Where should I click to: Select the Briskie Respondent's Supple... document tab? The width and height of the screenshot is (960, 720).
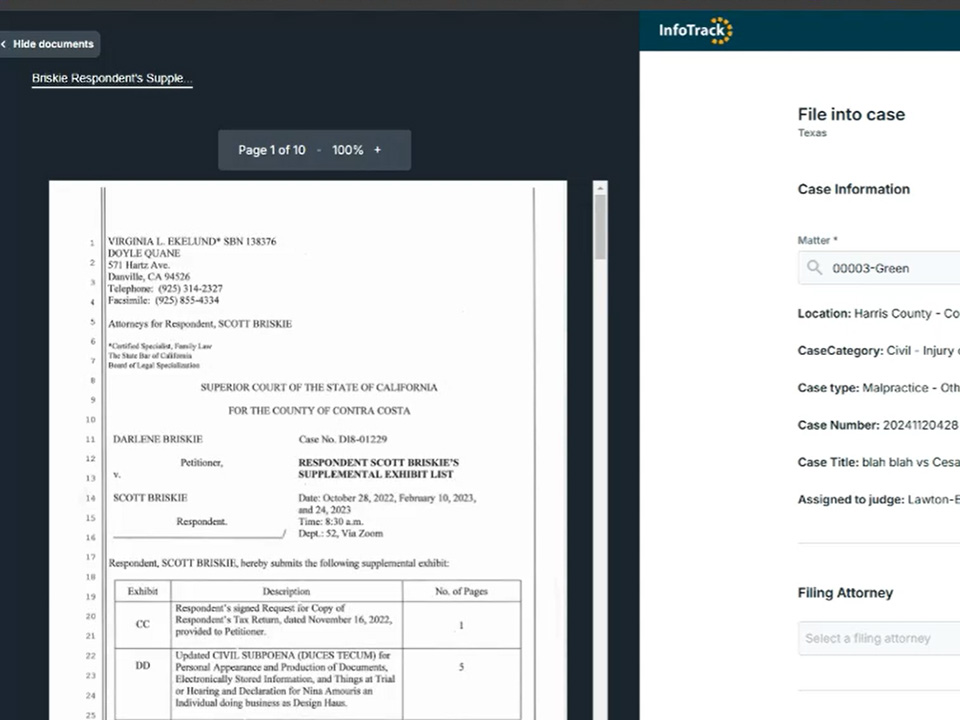point(111,78)
